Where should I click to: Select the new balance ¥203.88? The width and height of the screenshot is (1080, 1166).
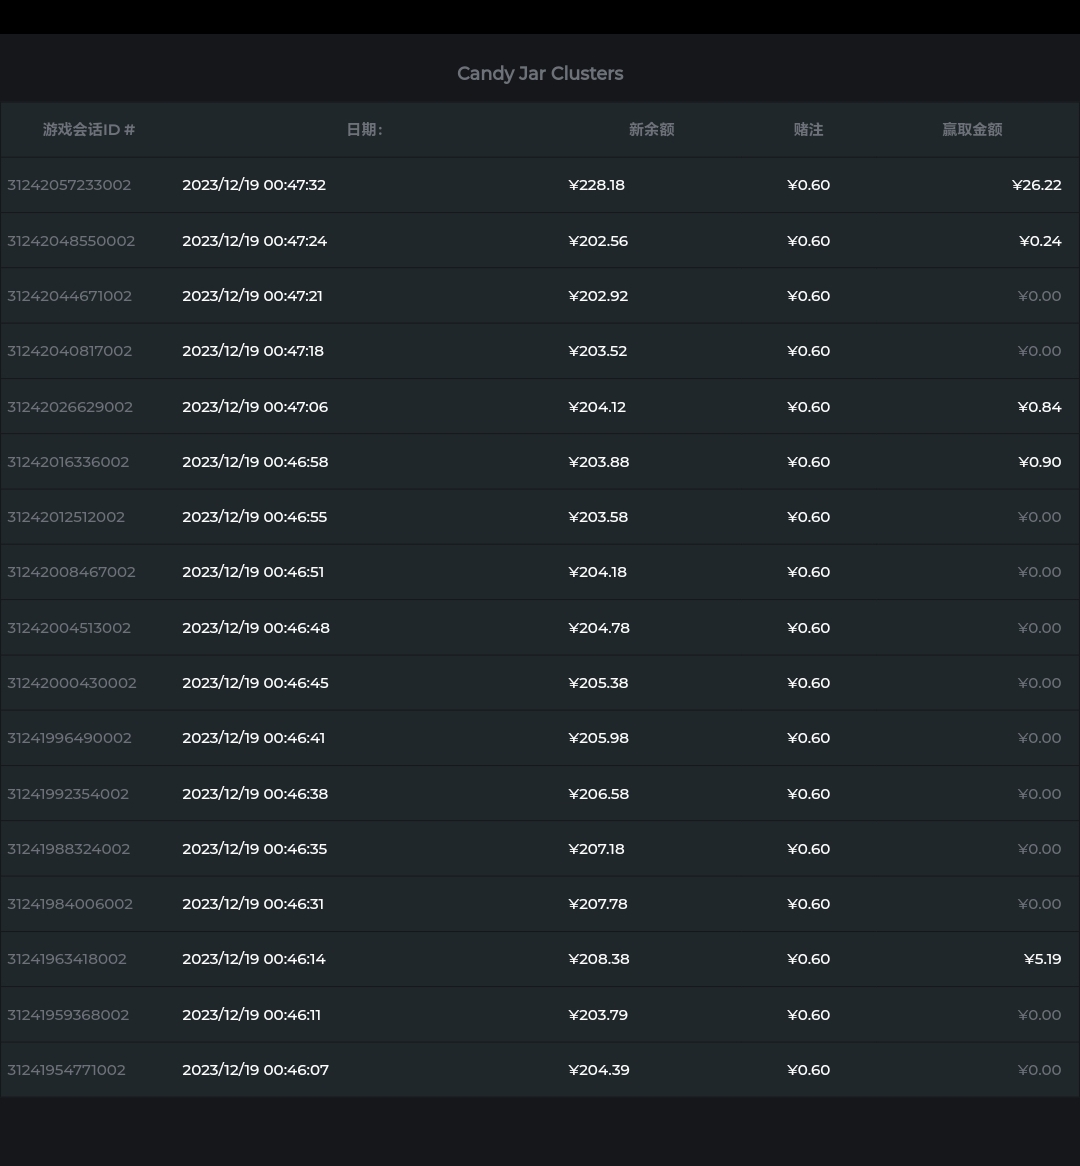point(599,462)
